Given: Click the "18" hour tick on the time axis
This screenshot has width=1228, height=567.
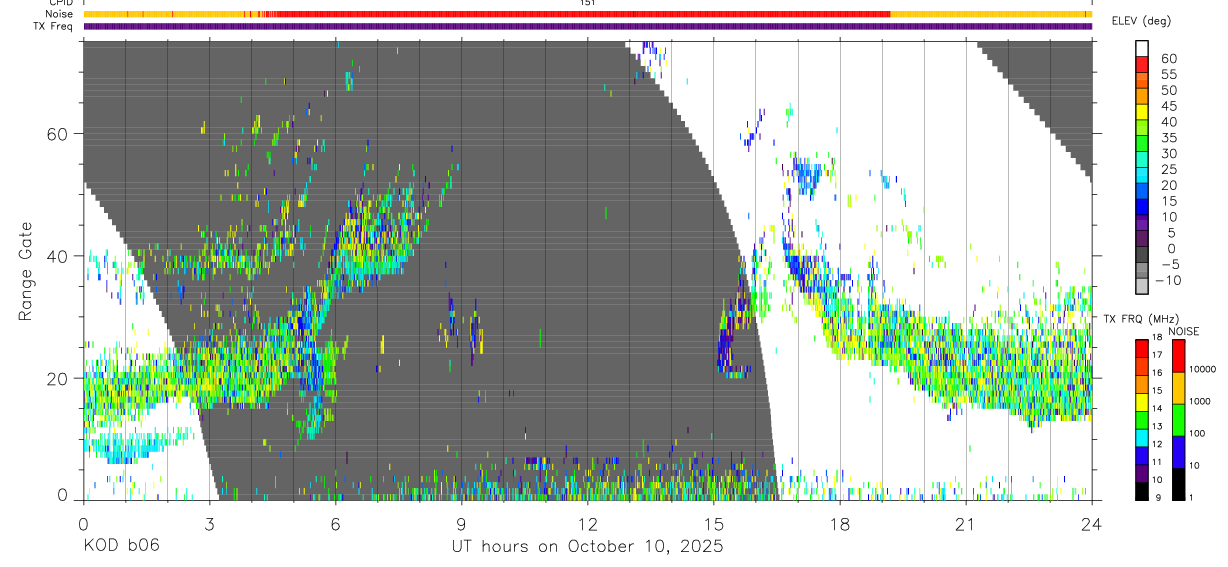Looking at the screenshot, I should pyautogui.click(x=839, y=523).
